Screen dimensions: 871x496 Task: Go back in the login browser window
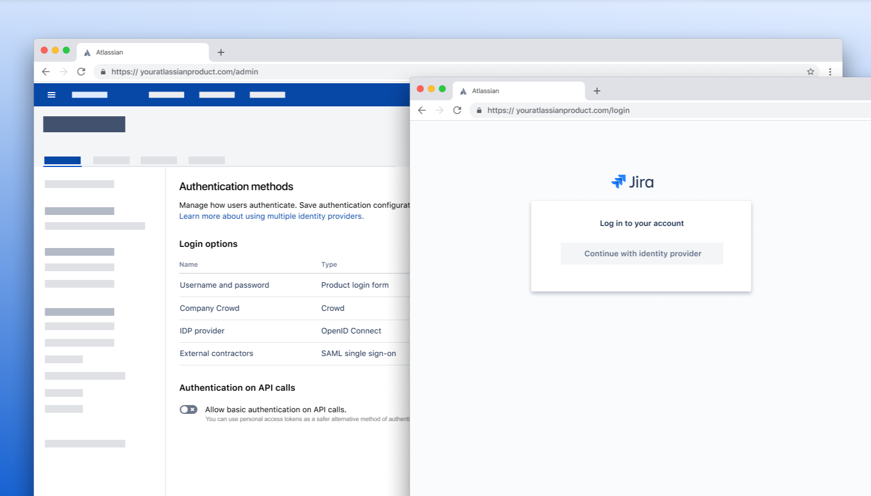pos(422,111)
